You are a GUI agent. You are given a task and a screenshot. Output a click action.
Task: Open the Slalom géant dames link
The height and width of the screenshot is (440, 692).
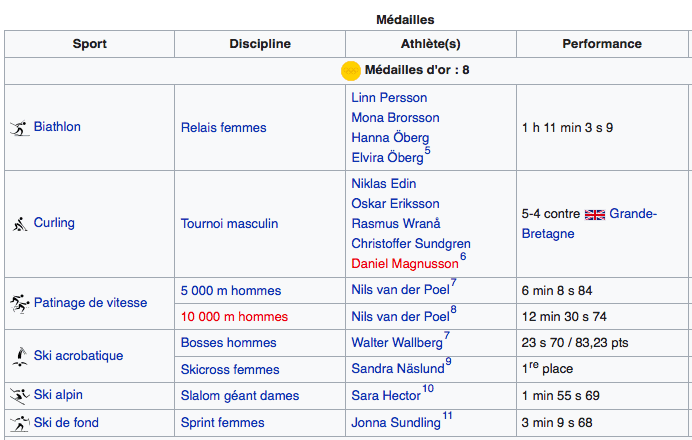coord(239,396)
